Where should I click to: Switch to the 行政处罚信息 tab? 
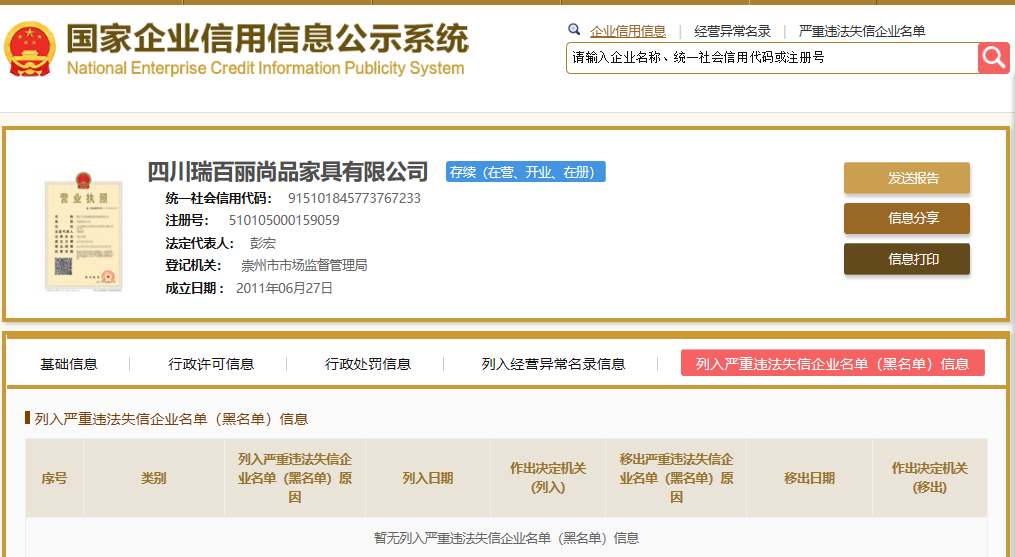point(368,364)
